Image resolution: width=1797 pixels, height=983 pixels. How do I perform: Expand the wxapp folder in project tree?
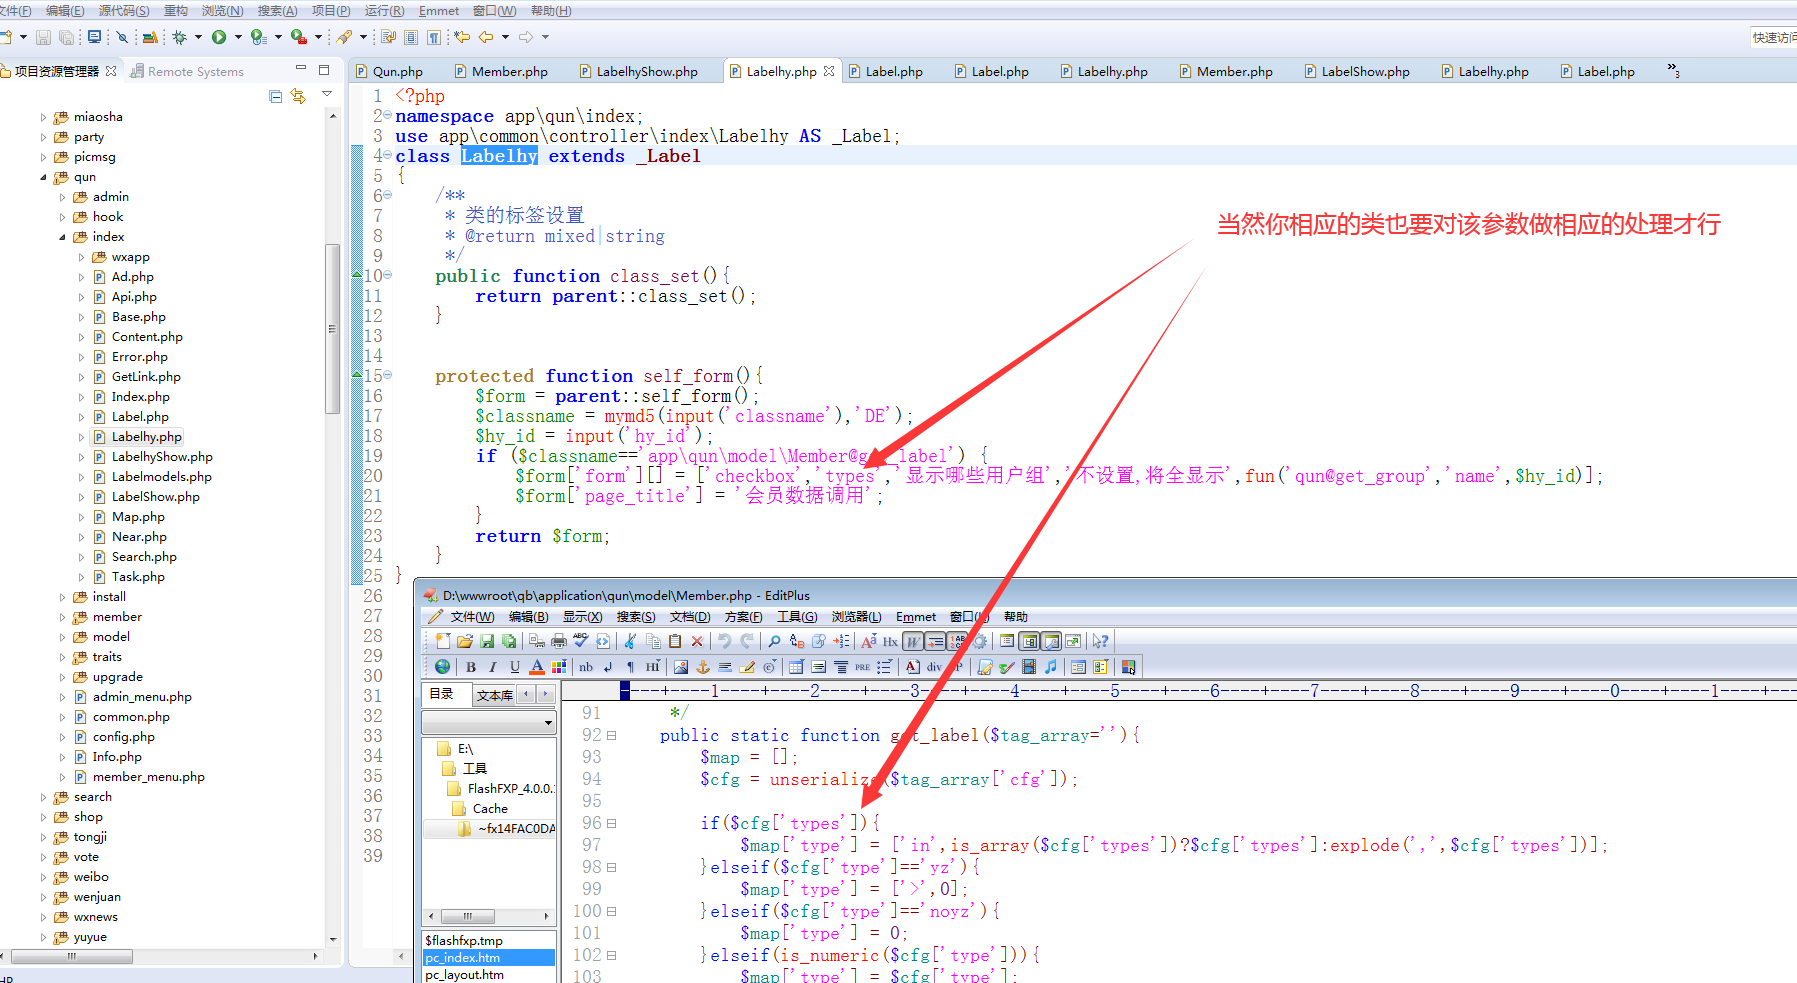click(x=82, y=257)
